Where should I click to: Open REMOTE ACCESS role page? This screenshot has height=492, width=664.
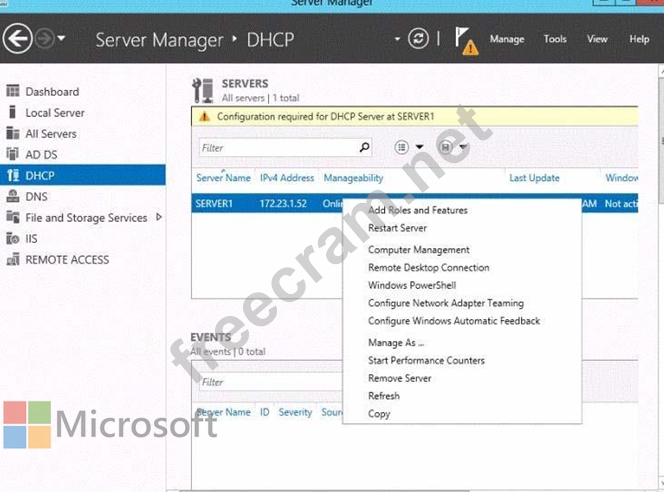coord(67,260)
